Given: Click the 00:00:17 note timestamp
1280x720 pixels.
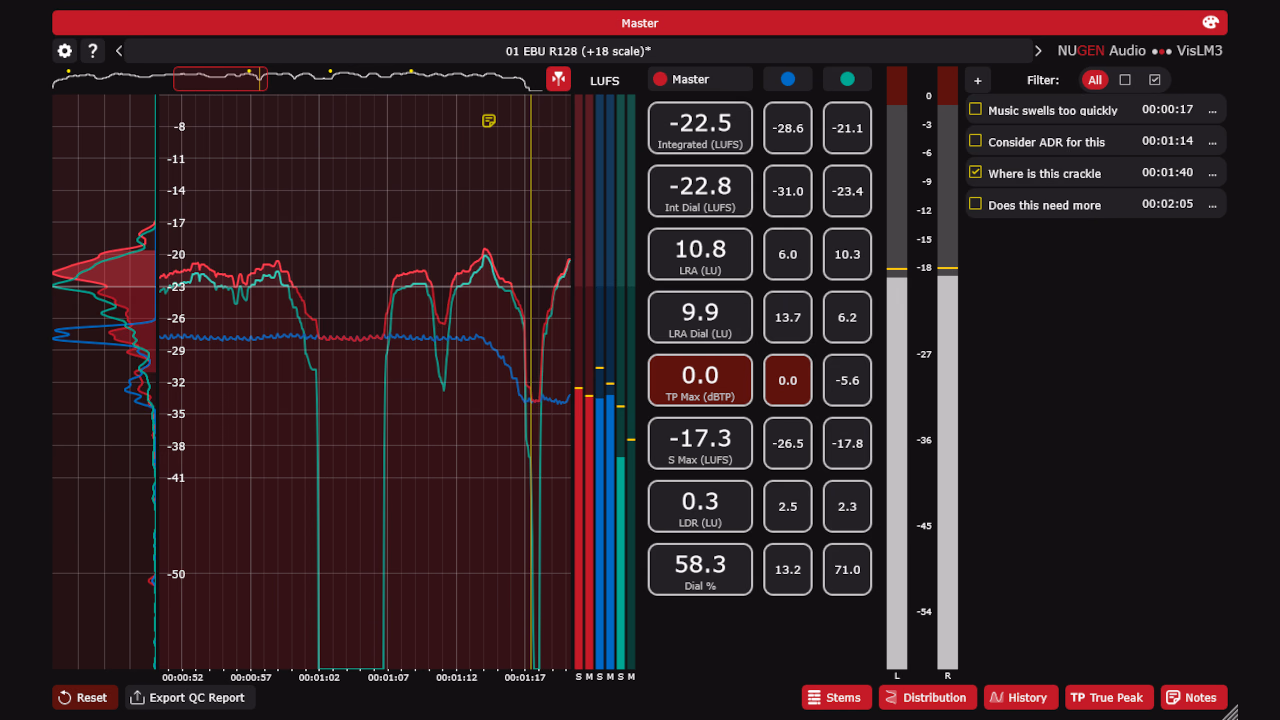Looking at the screenshot, I should tap(1168, 110).
